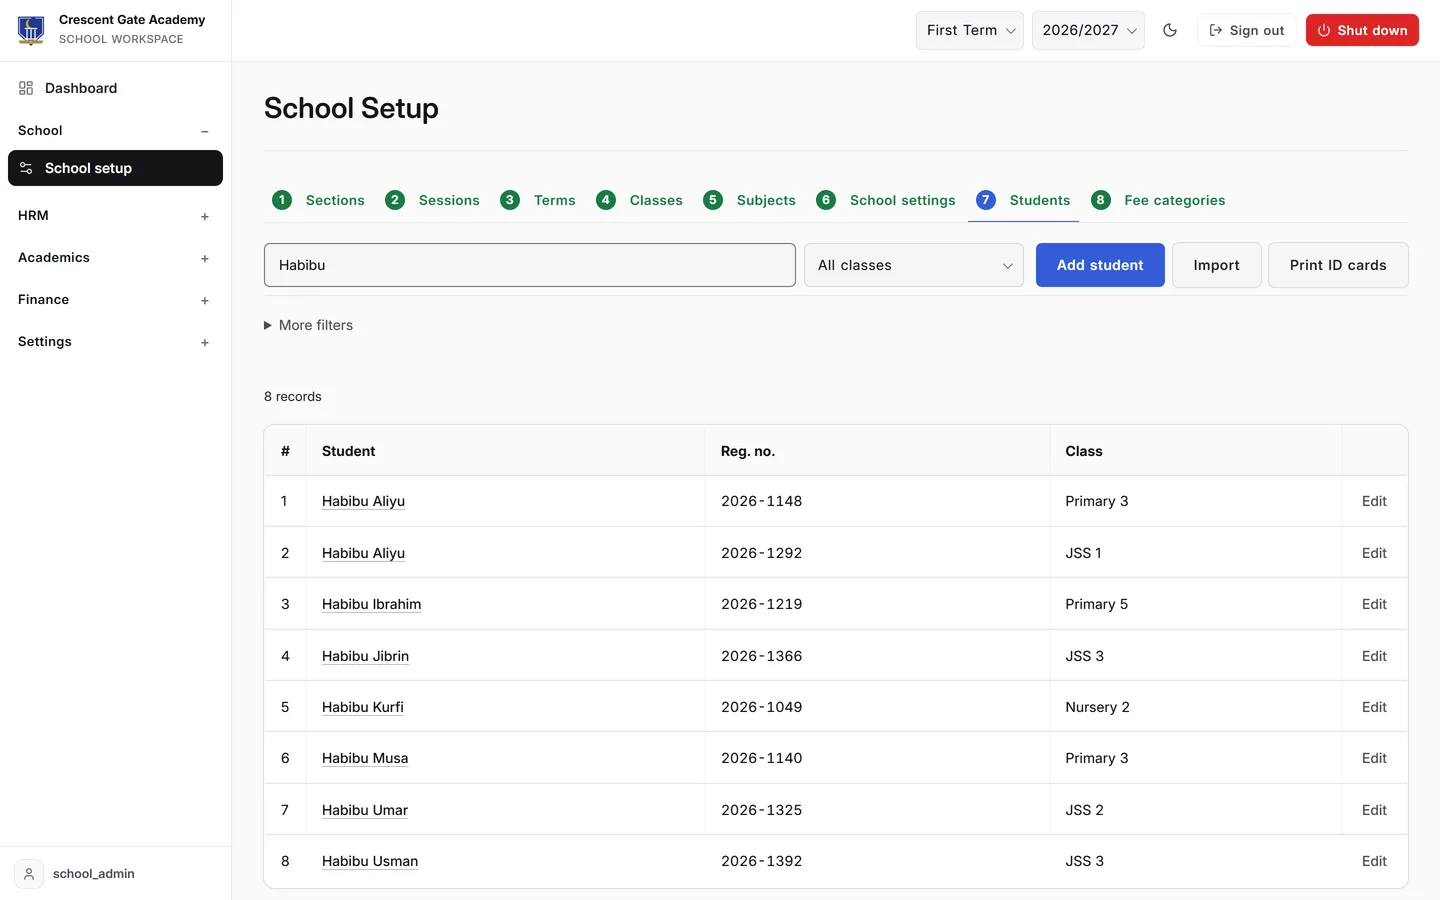Screen dimensions: 1440x900
Task: Edit the row with reg no. 2026-1292
Action: [x=1374, y=553]
